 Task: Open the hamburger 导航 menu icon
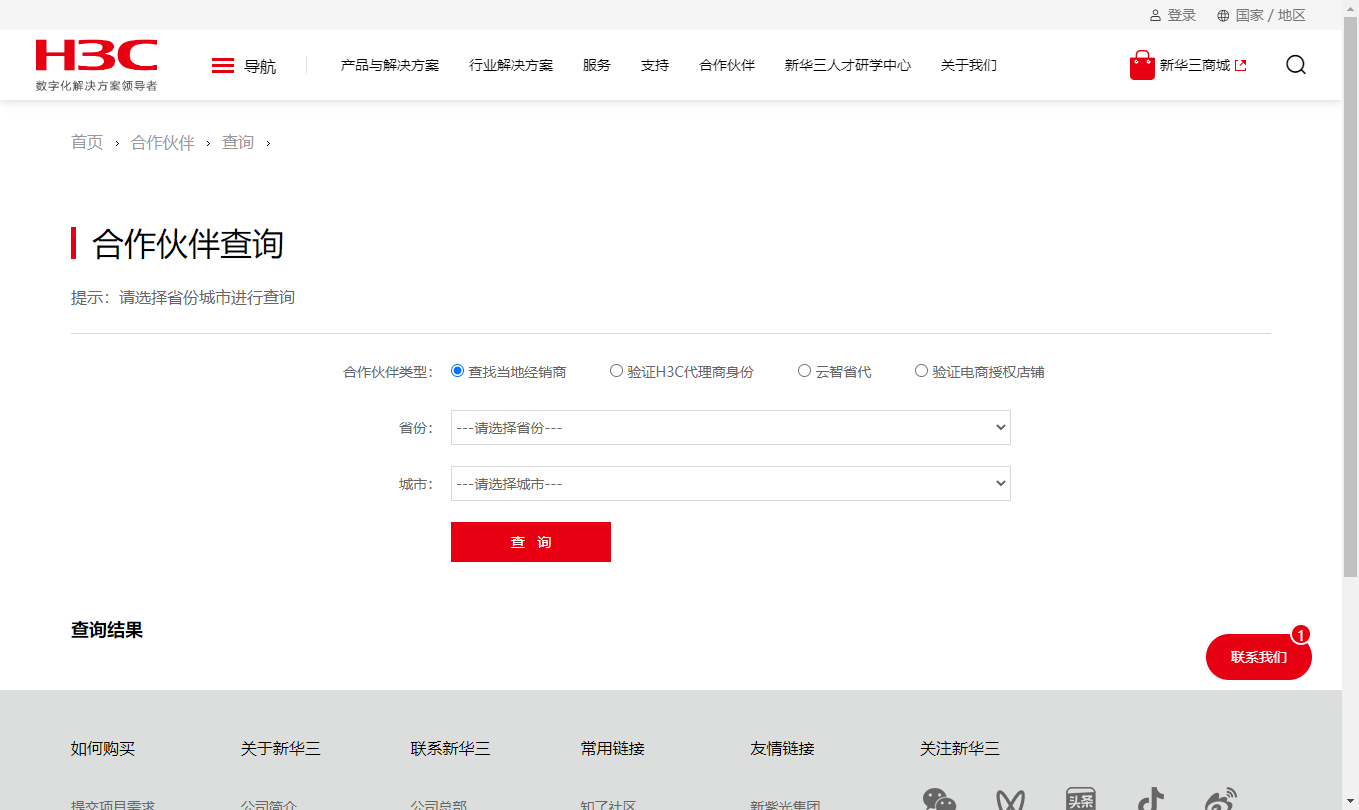tap(223, 66)
